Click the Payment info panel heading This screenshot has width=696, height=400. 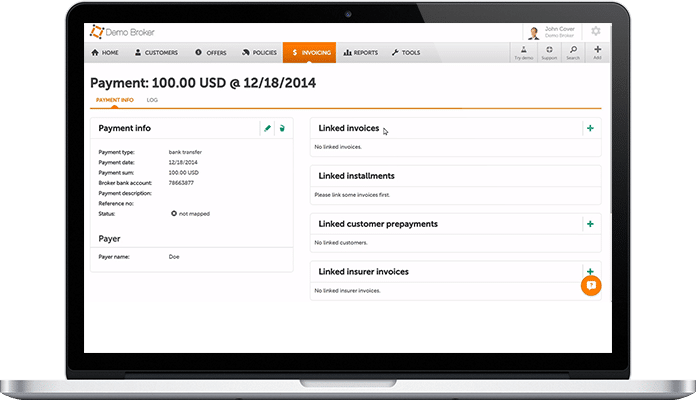[125, 128]
